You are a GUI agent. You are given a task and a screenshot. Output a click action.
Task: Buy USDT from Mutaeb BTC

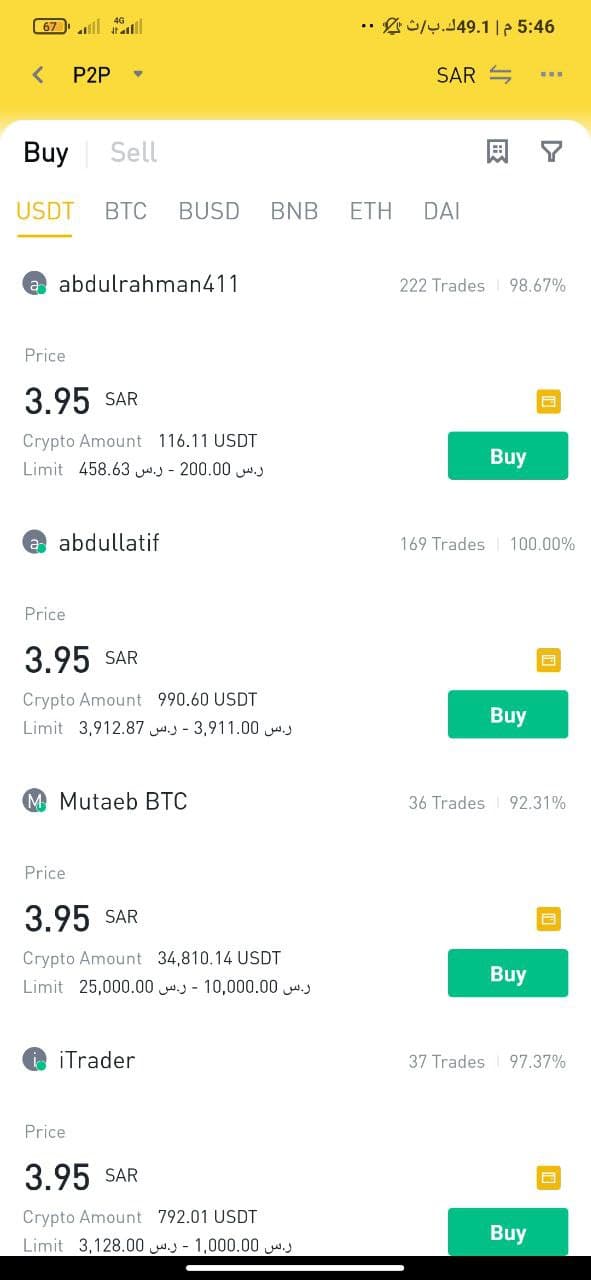508,974
